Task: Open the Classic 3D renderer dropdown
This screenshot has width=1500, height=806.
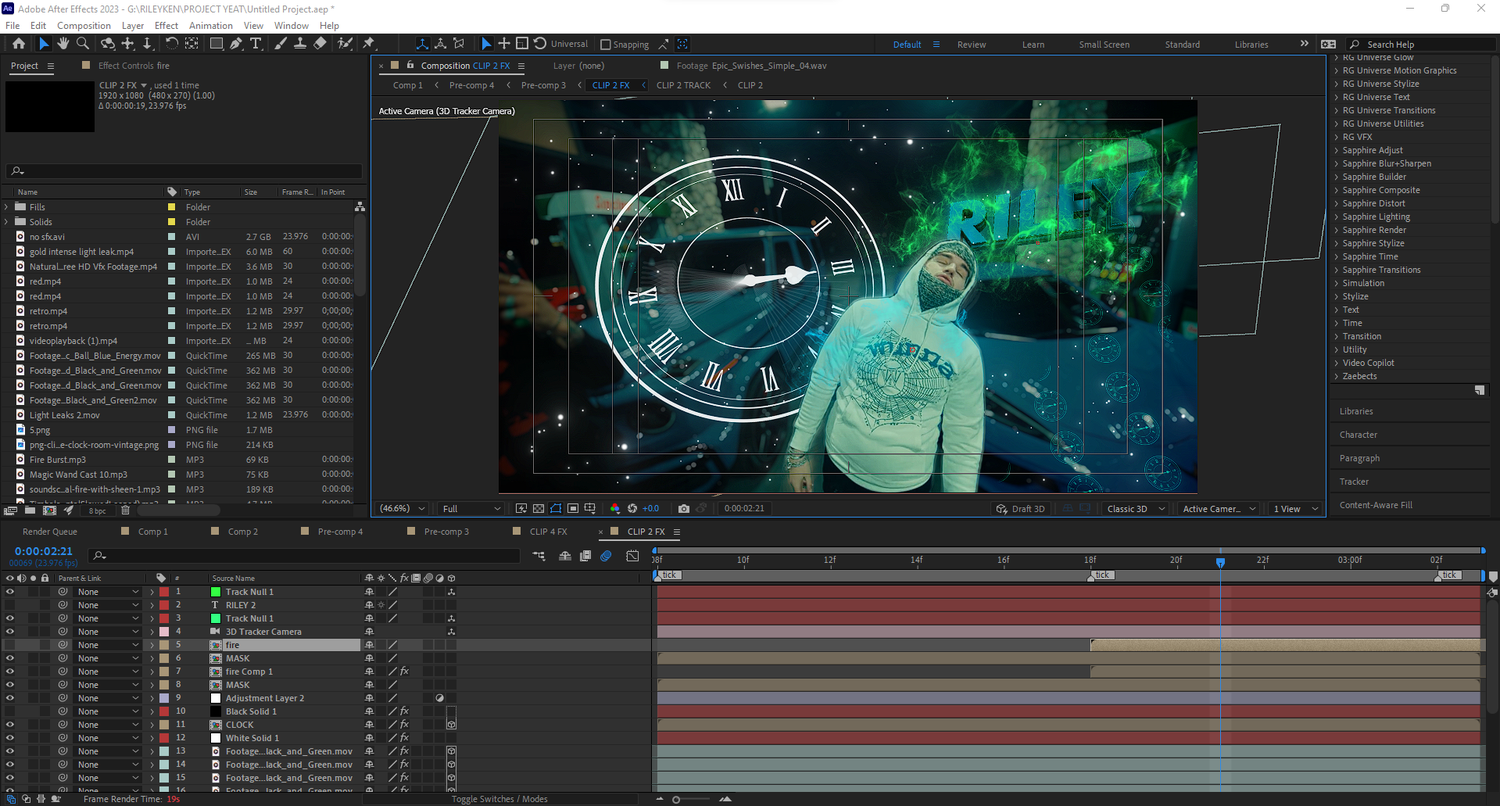Action: [1136, 509]
